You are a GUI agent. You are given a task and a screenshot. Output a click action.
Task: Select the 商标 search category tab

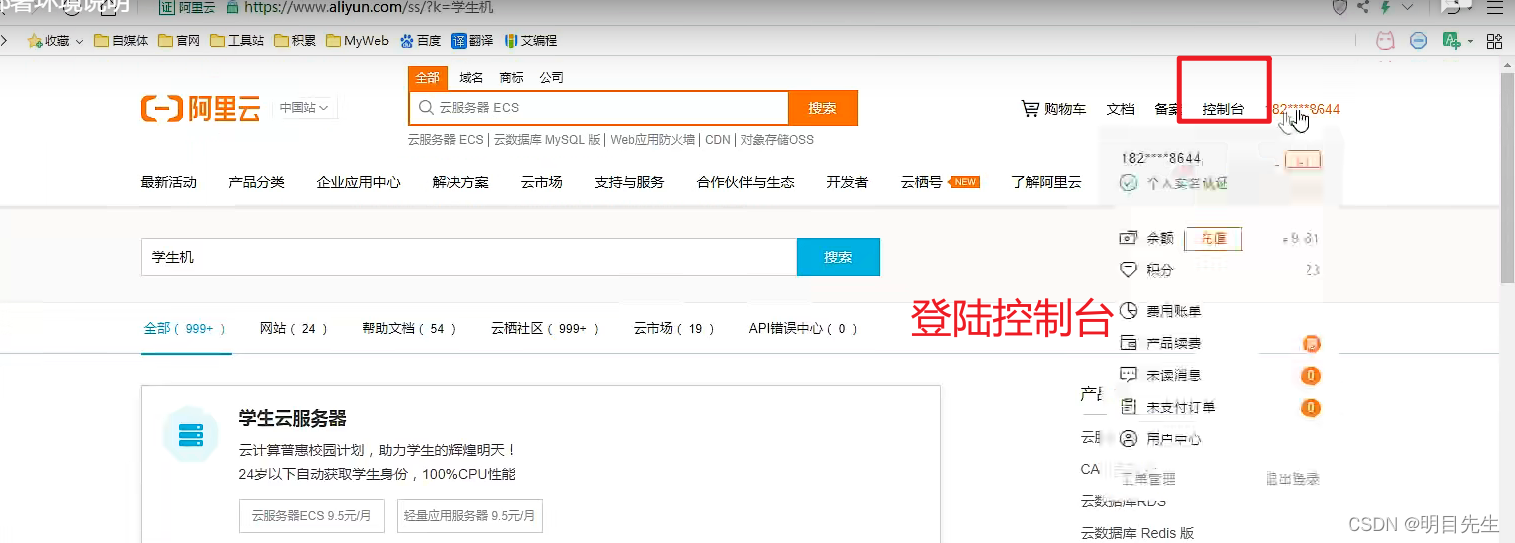pyautogui.click(x=511, y=77)
